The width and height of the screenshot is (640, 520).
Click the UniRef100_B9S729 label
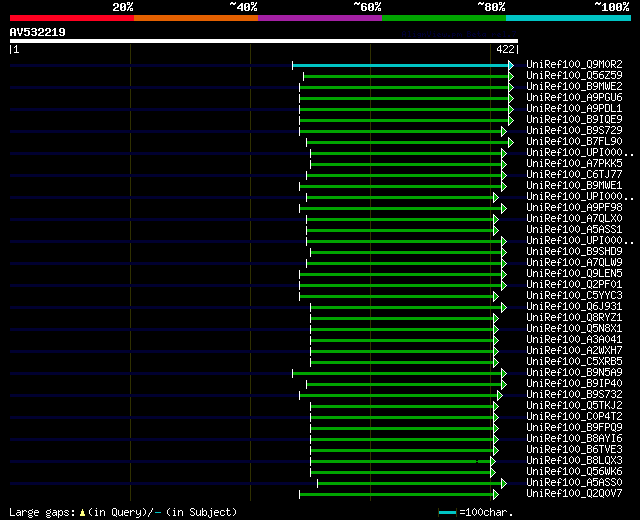[x=574, y=131]
